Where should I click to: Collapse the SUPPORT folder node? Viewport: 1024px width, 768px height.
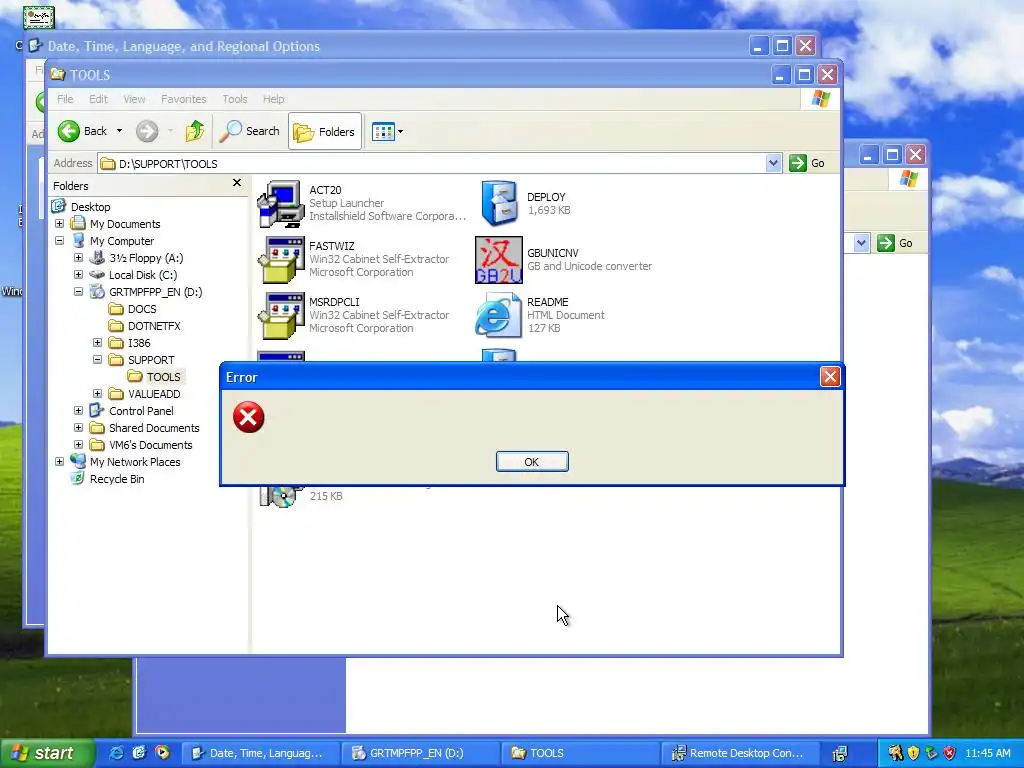coord(97,360)
